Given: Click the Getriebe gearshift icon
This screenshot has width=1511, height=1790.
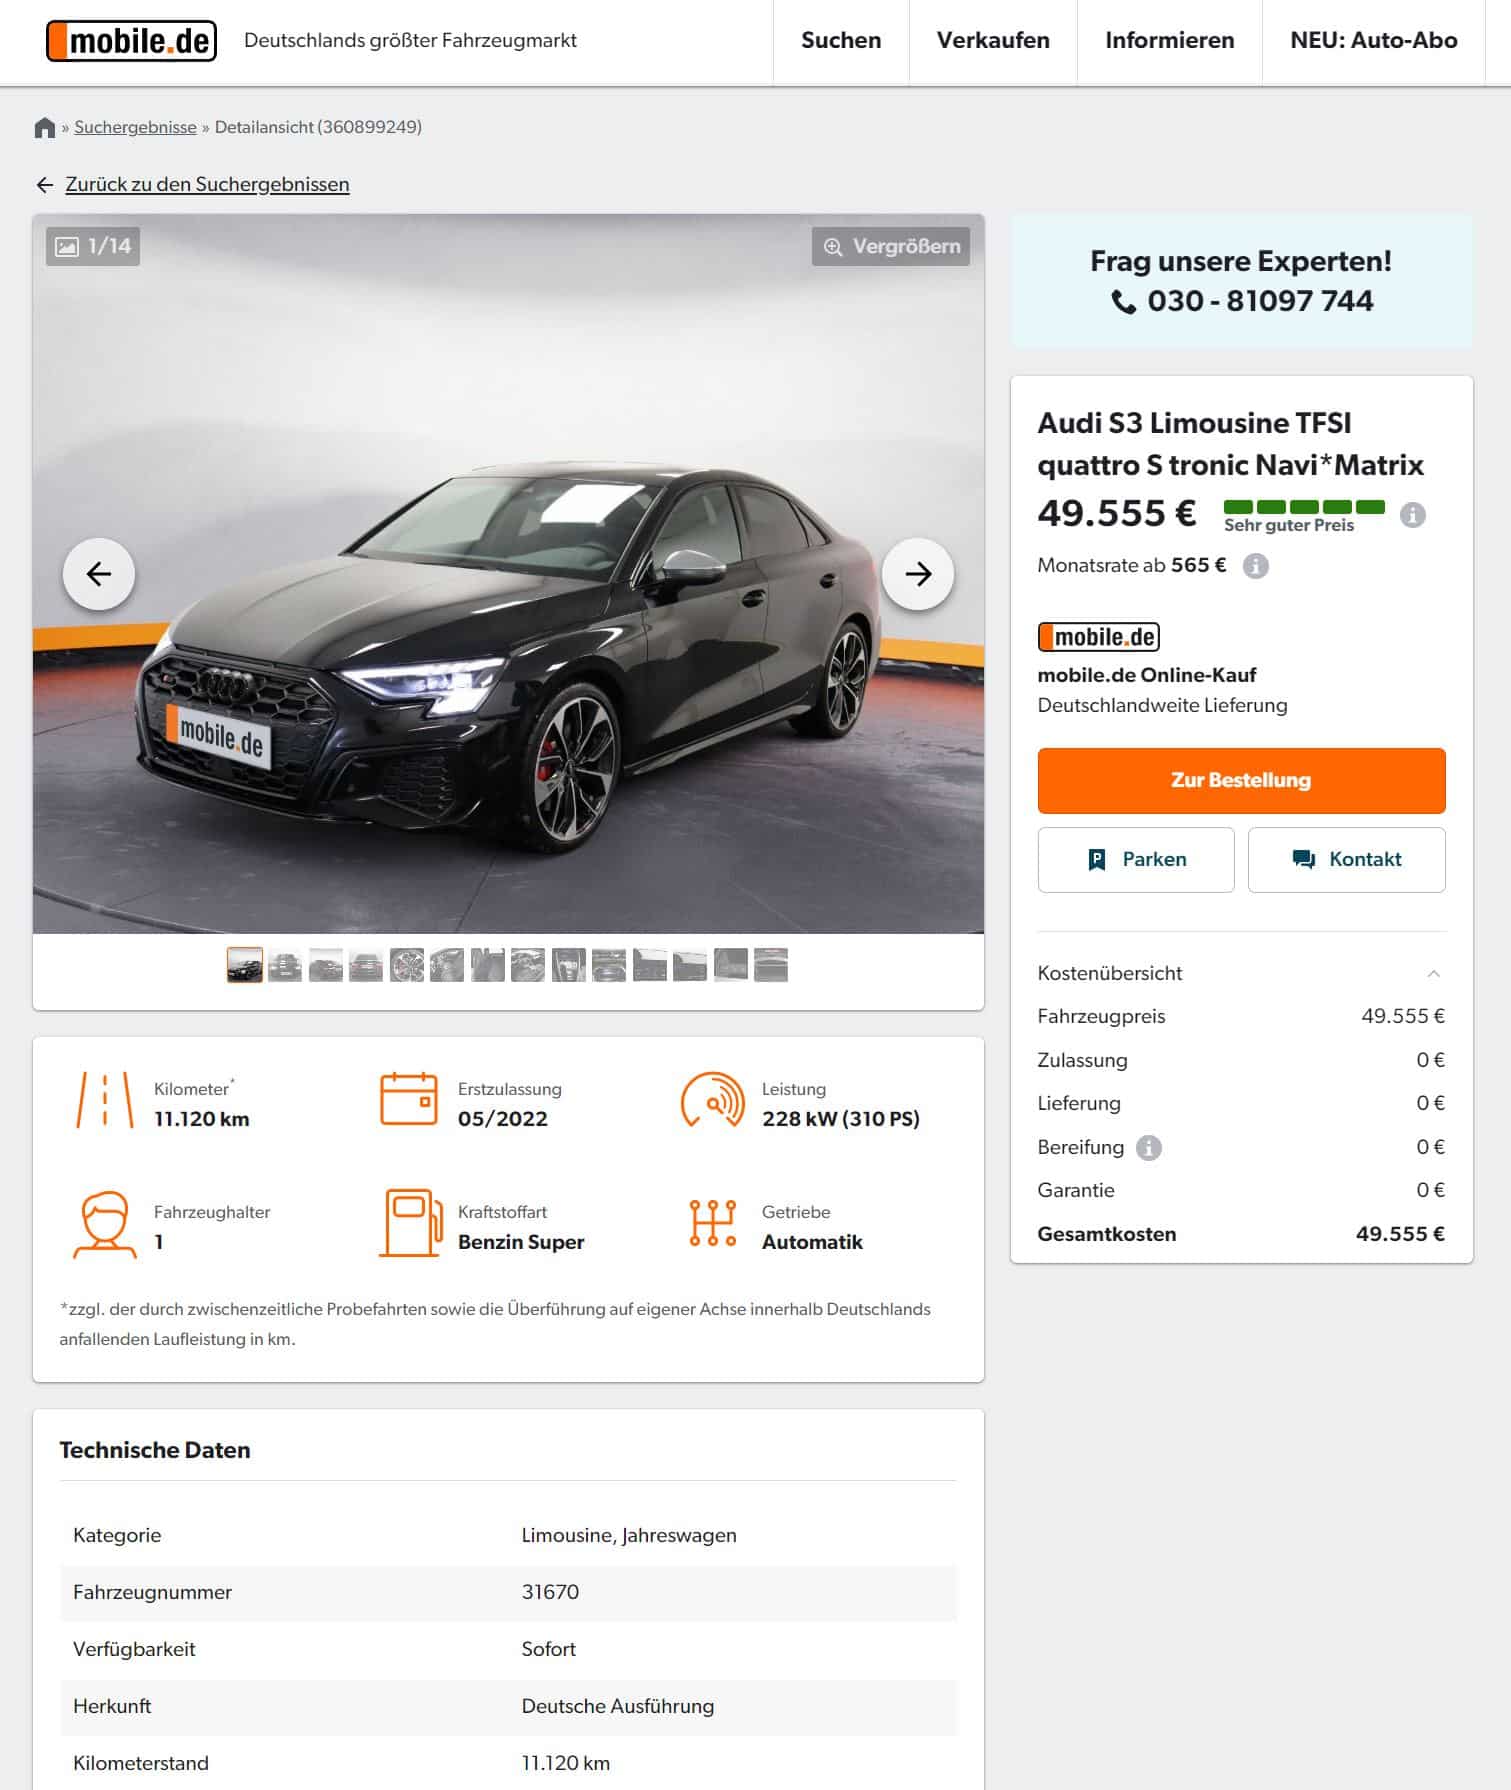Looking at the screenshot, I should (x=713, y=1223).
